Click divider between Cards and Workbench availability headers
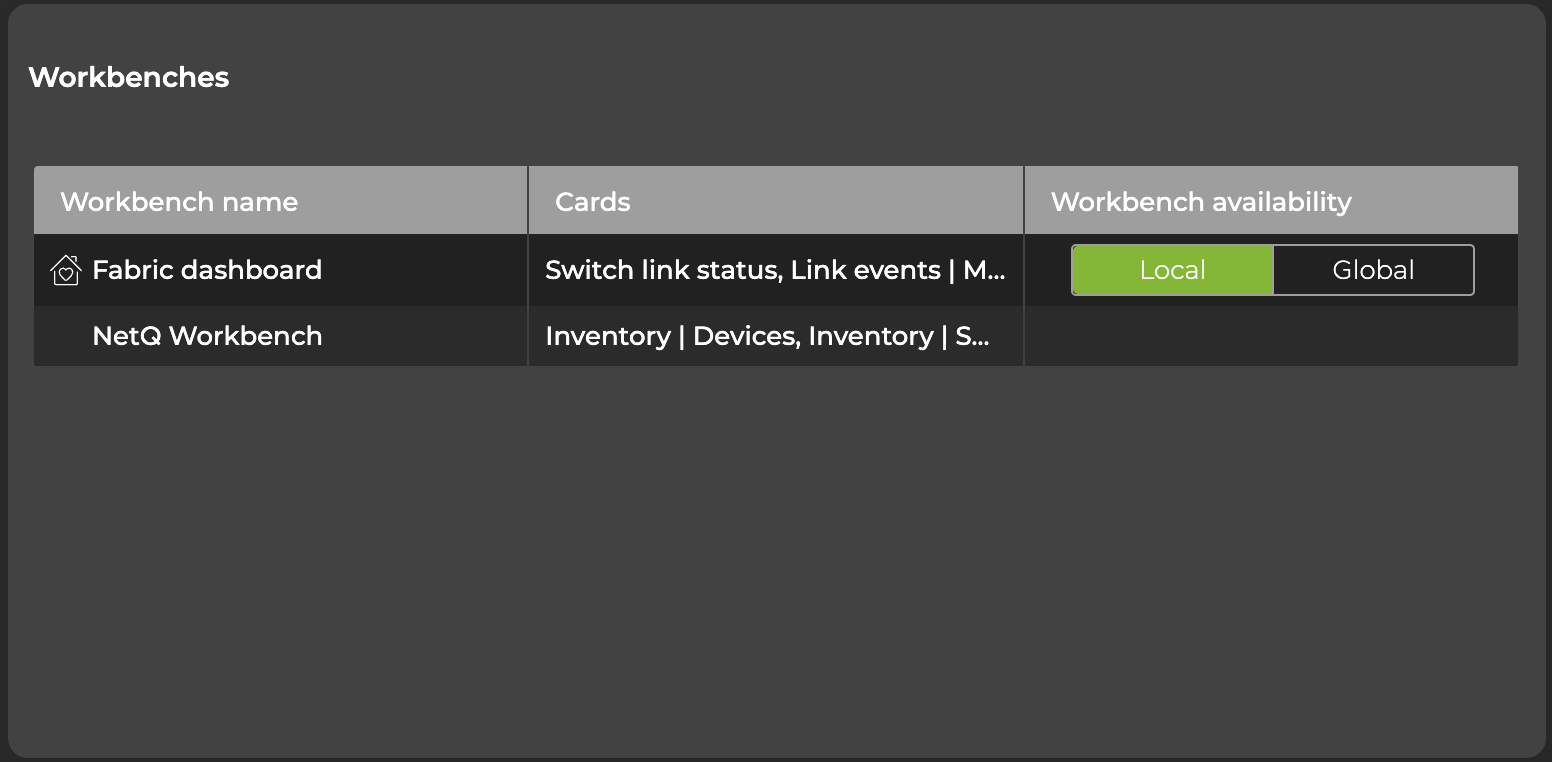The height and width of the screenshot is (762, 1552). pyautogui.click(x=1024, y=202)
